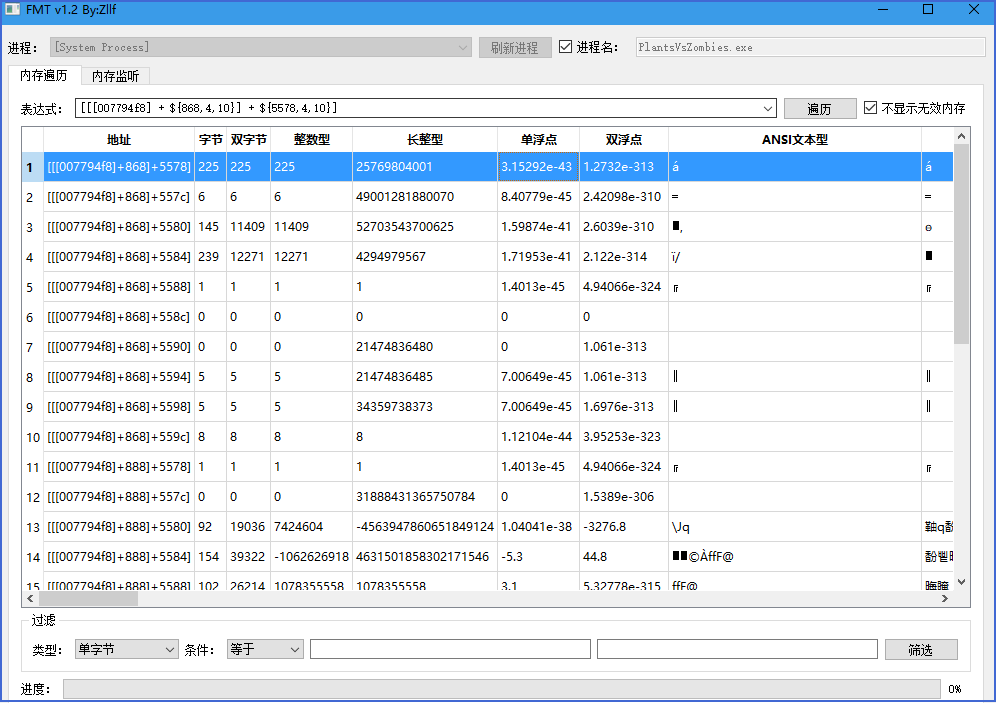996x703 pixels.
Task: Close the FMT v1.2 window
Action: pyautogui.click(x=974, y=10)
